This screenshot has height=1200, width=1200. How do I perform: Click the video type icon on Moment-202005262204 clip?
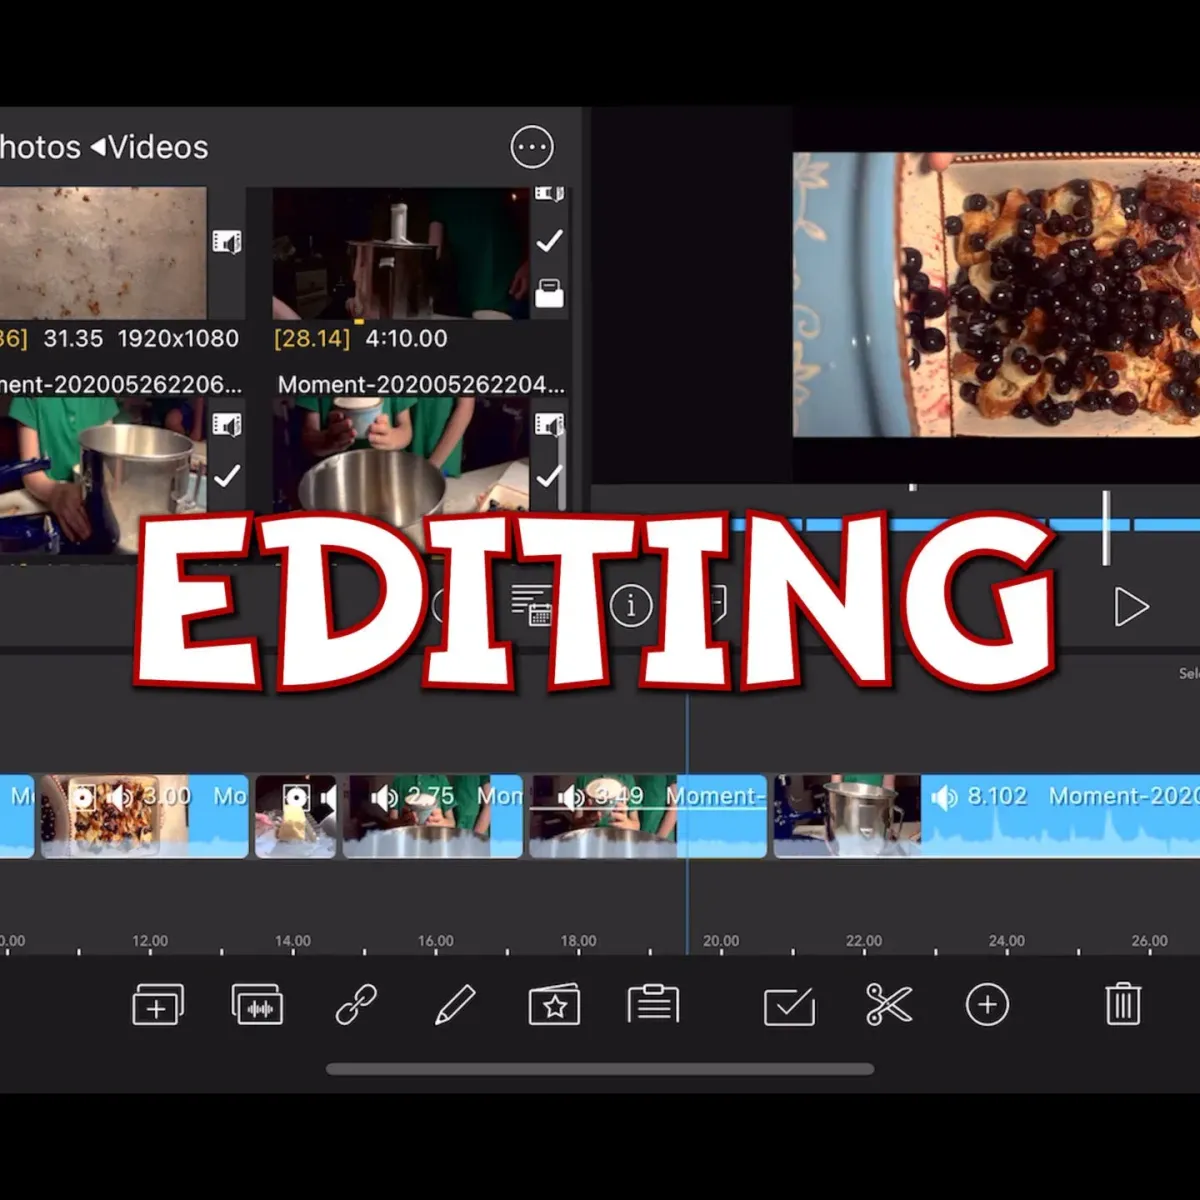(549, 425)
